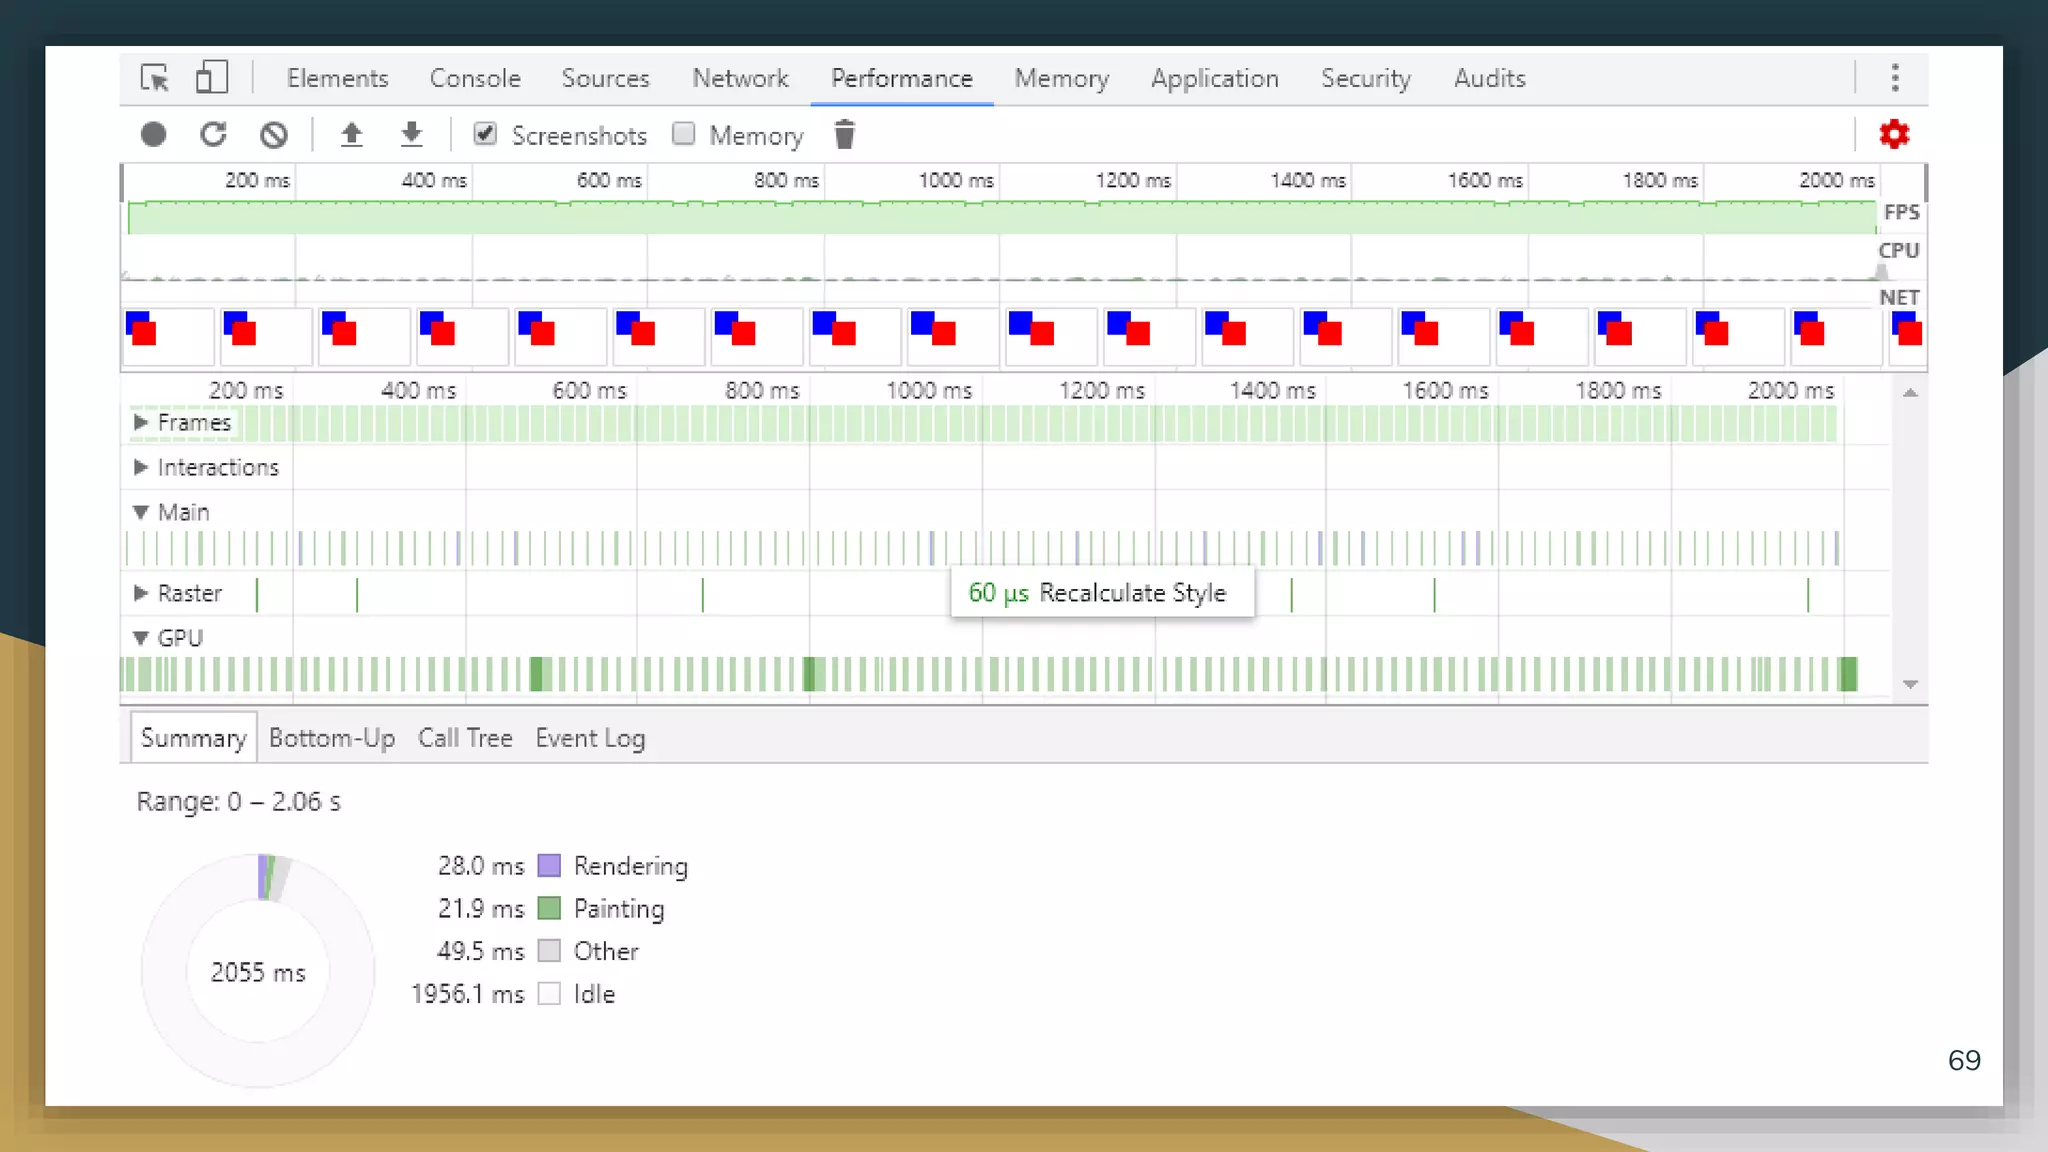Click the inspect element picker icon

point(155,78)
